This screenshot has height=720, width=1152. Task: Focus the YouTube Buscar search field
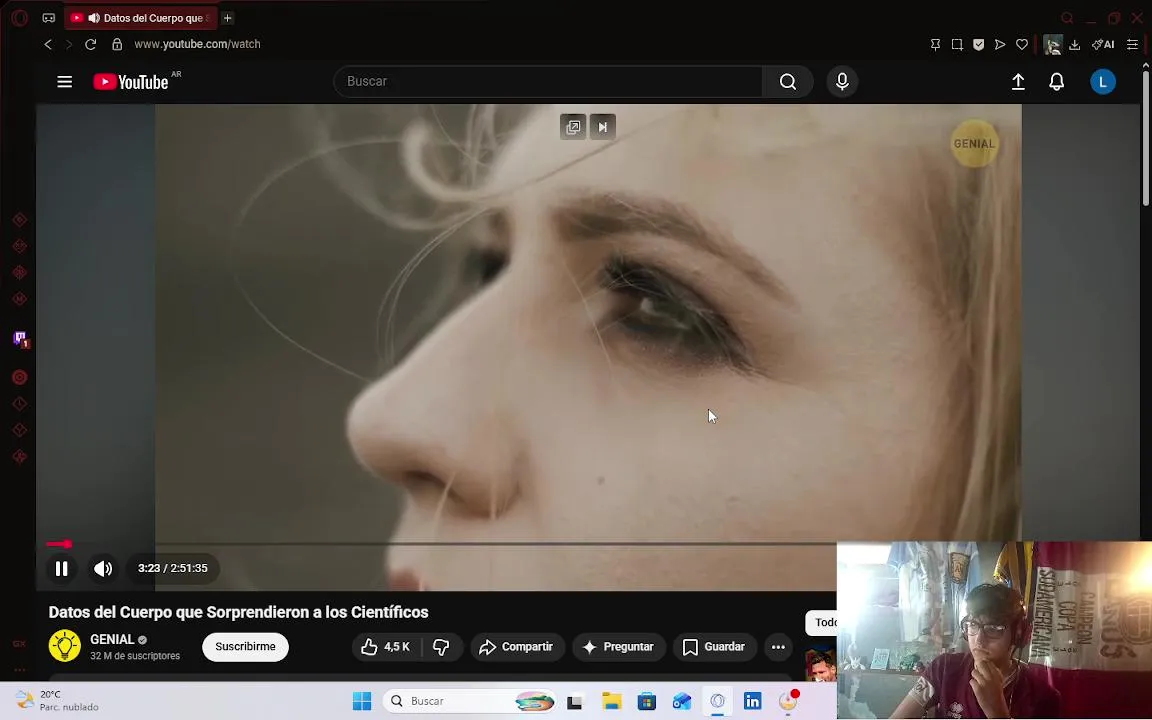[548, 82]
